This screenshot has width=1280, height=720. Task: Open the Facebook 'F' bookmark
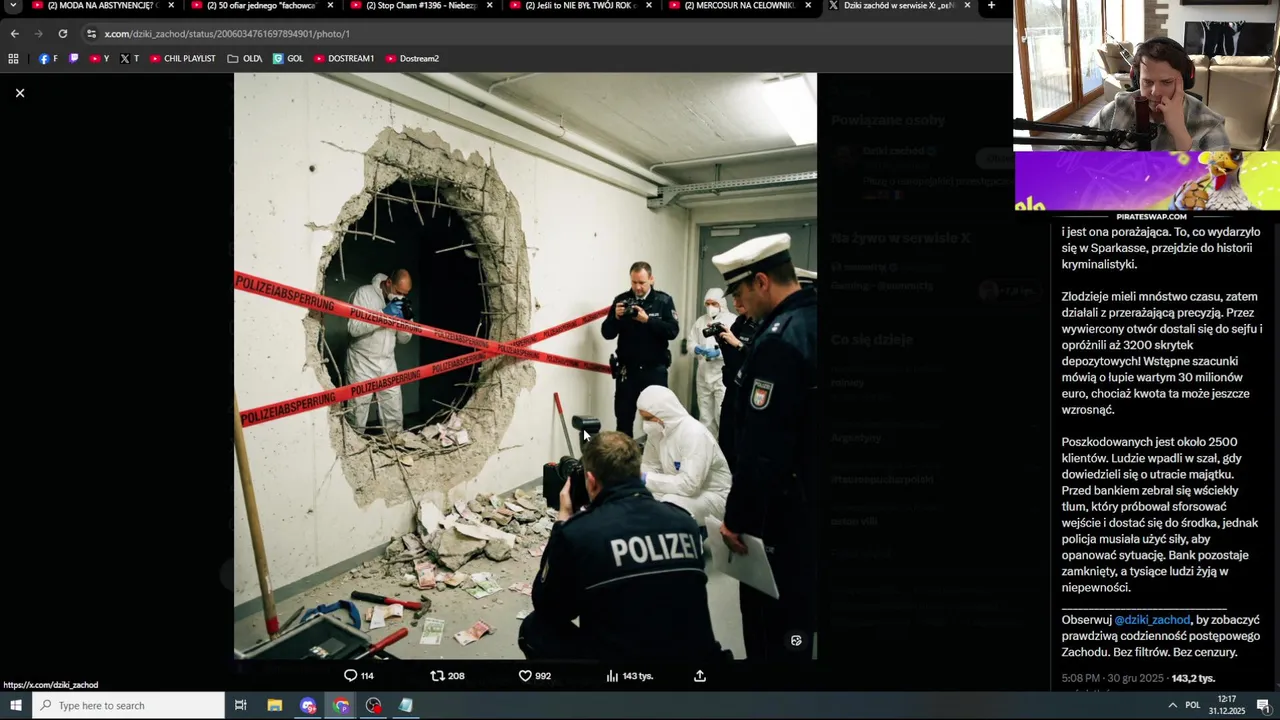click(x=48, y=59)
